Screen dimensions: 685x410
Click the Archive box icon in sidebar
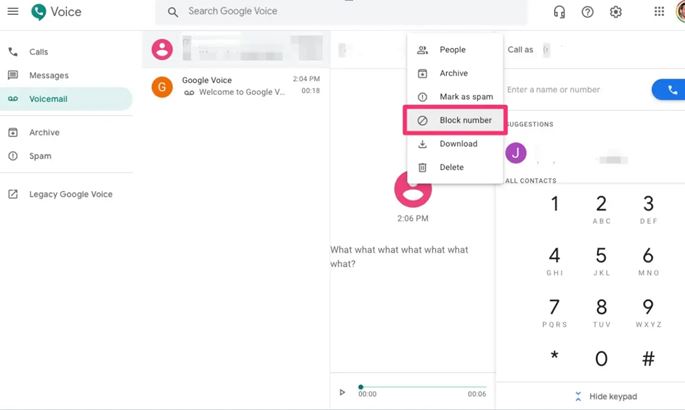(x=13, y=132)
